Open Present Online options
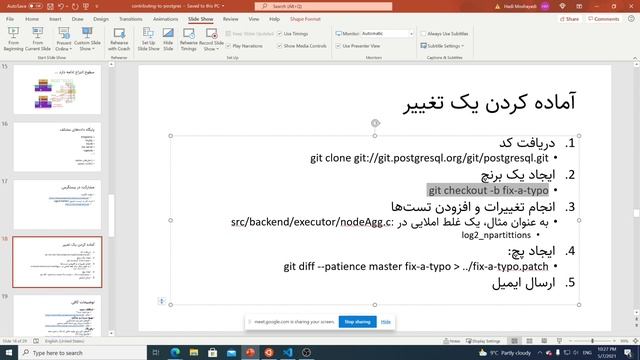This screenshot has width=640, height=360. coord(63,39)
